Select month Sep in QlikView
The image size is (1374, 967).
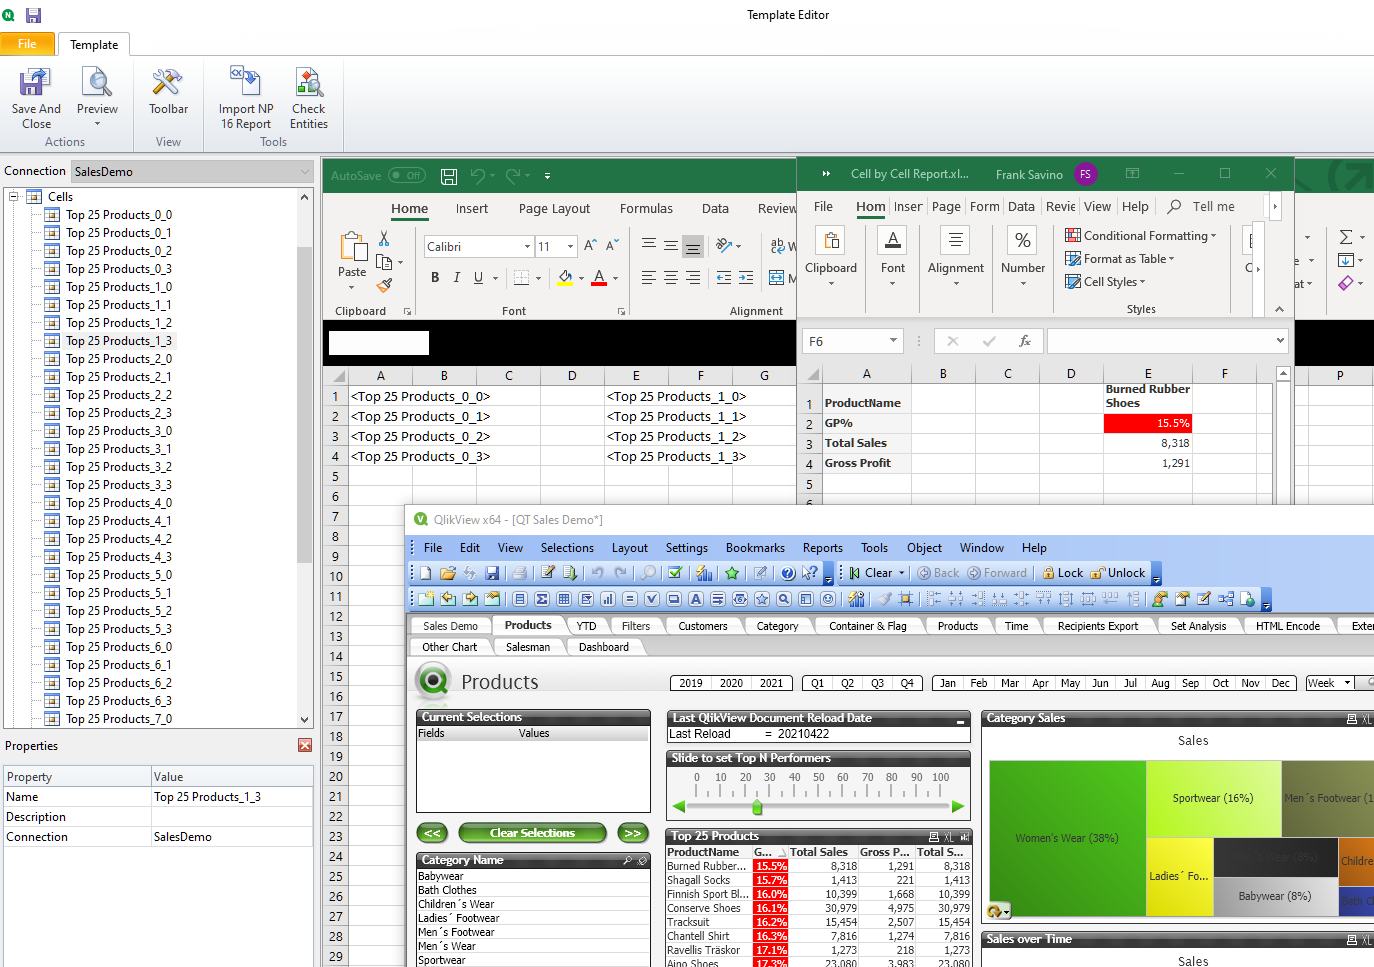pyautogui.click(x=1190, y=683)
